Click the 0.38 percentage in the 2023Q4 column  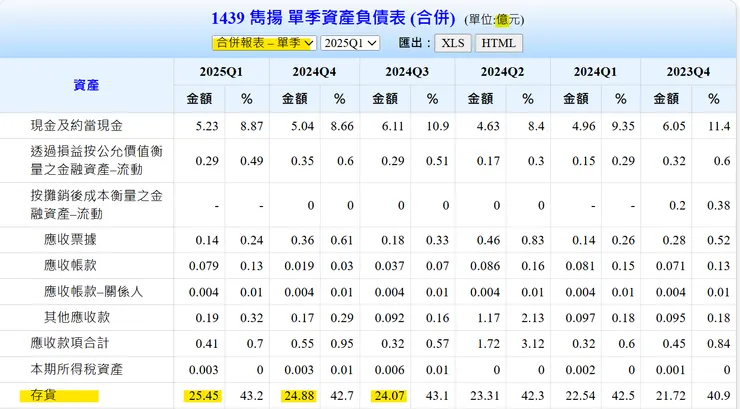(x=719, y=205)
